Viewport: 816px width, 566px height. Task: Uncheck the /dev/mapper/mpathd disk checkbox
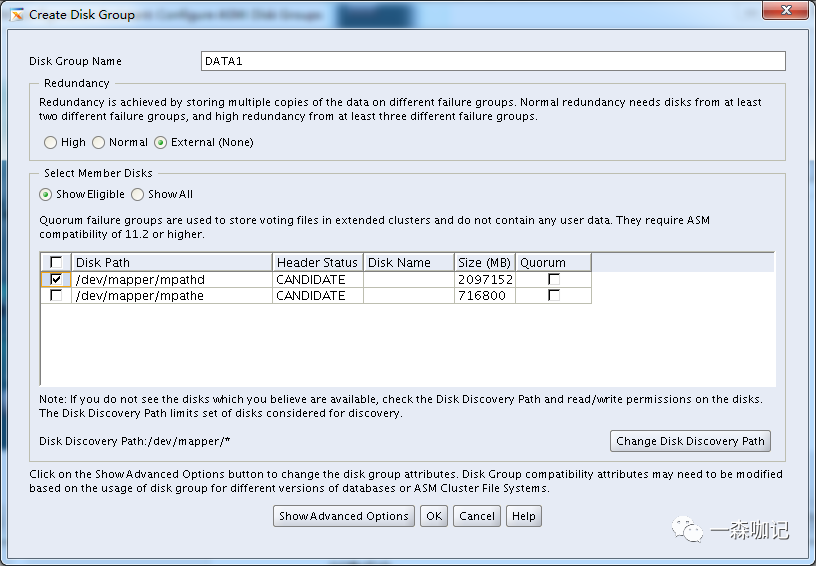coord(56,279)
